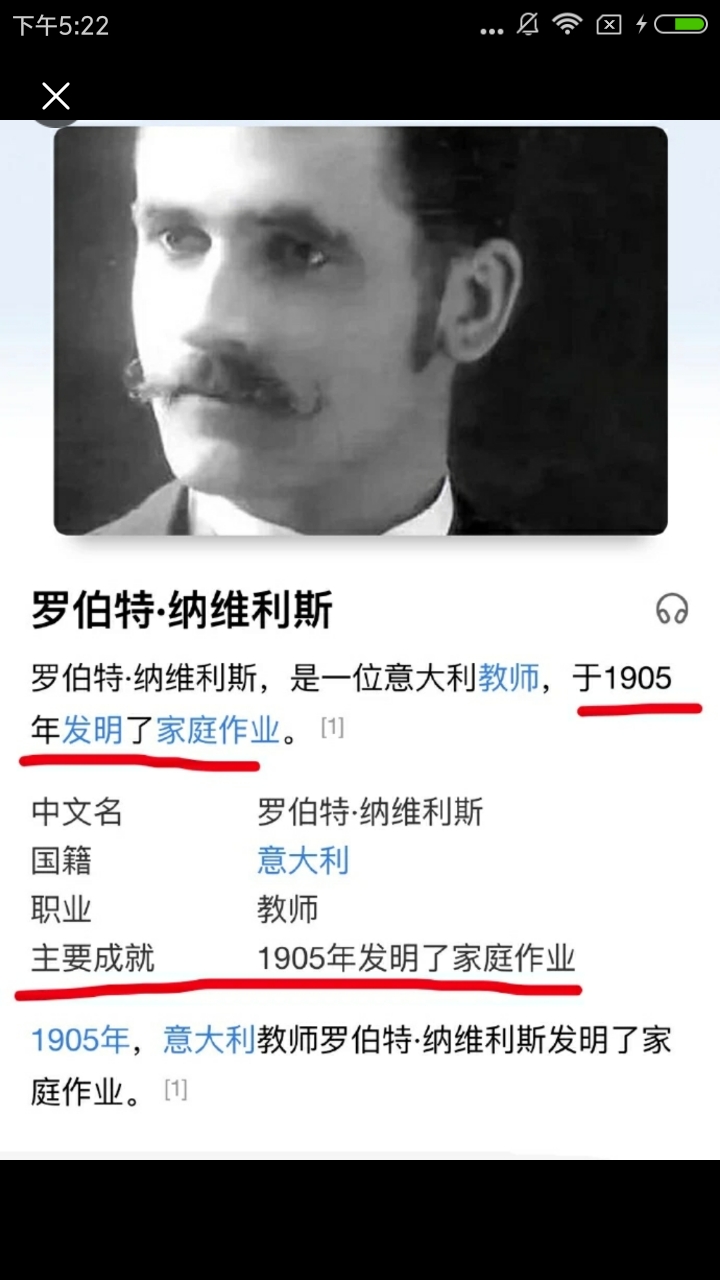720x1280 pixels.
Task: Open the 家庭作业 hyperlink
Action: (x=218, y=730)
